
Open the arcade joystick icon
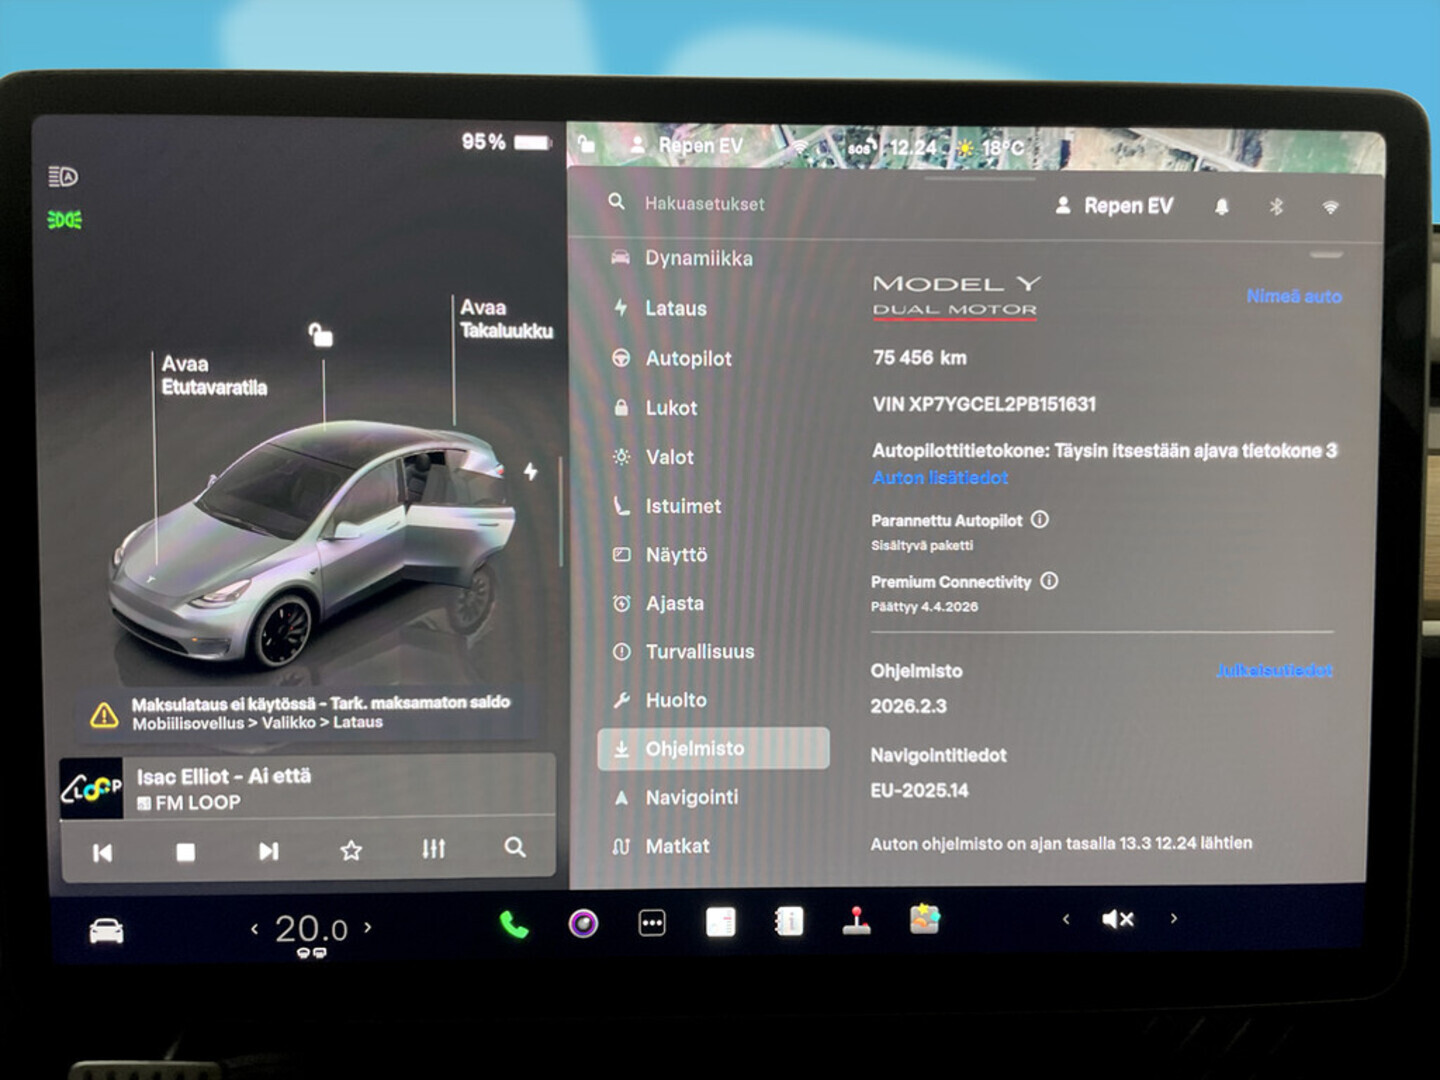tap(856, 921)
